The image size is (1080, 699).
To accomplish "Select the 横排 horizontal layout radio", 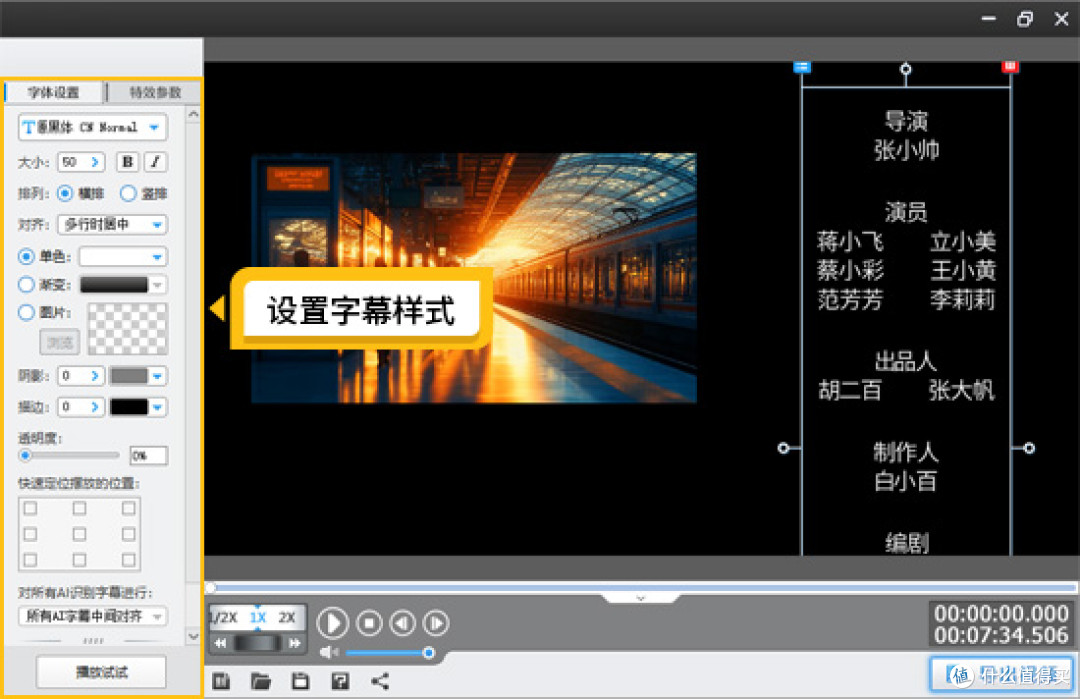I will (65, 194).
